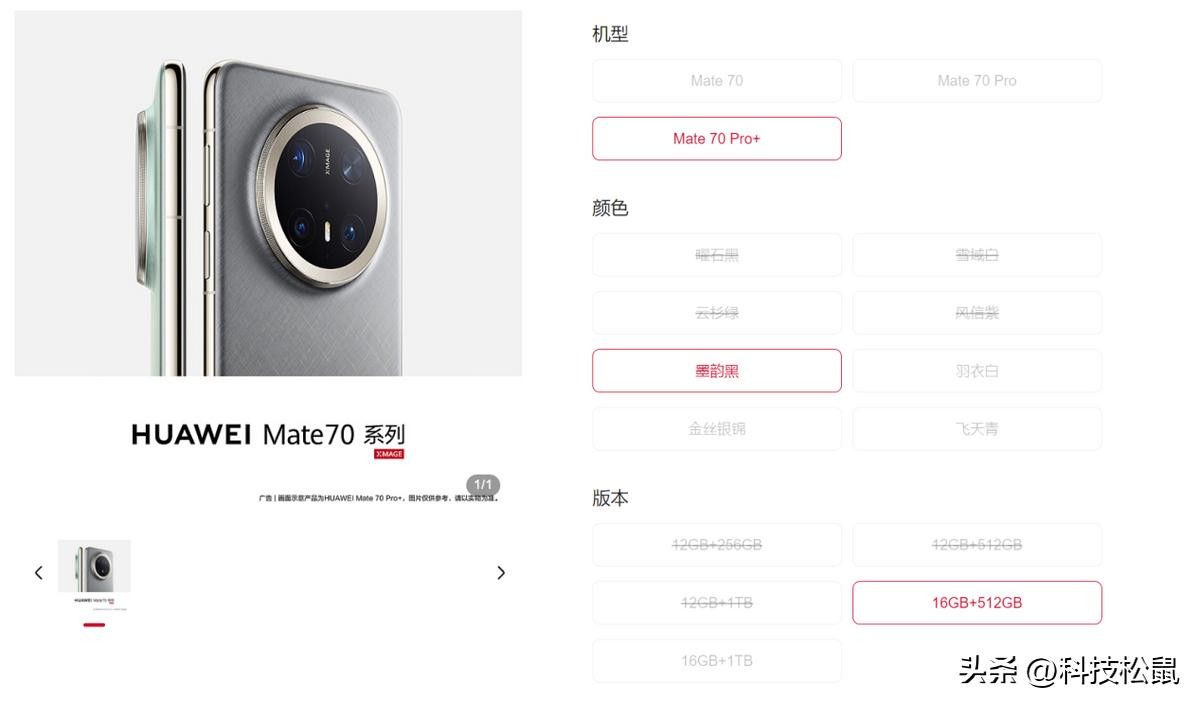Choose the Mate 70 model option
The image size is (1200, 706).
(717, 81)
